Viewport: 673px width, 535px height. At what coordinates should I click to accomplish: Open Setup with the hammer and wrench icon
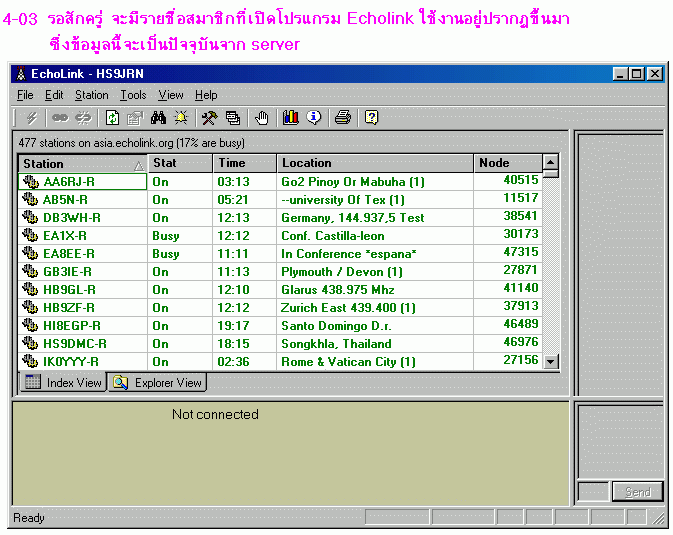click(209, 118)
